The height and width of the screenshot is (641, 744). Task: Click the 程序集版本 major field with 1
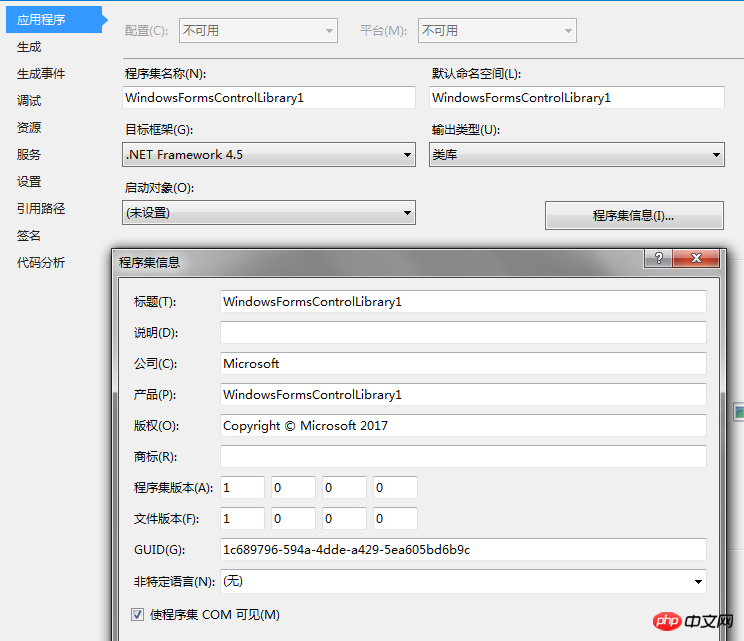[x=242, y=488]
